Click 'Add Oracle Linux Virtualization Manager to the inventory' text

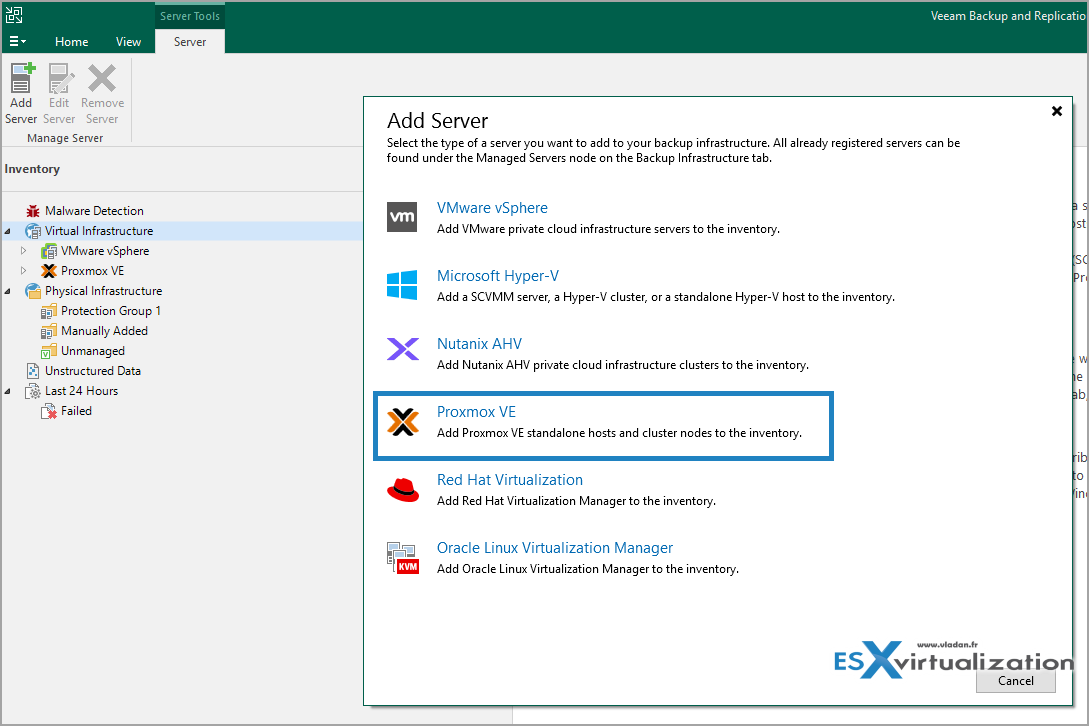coord(588,570)
